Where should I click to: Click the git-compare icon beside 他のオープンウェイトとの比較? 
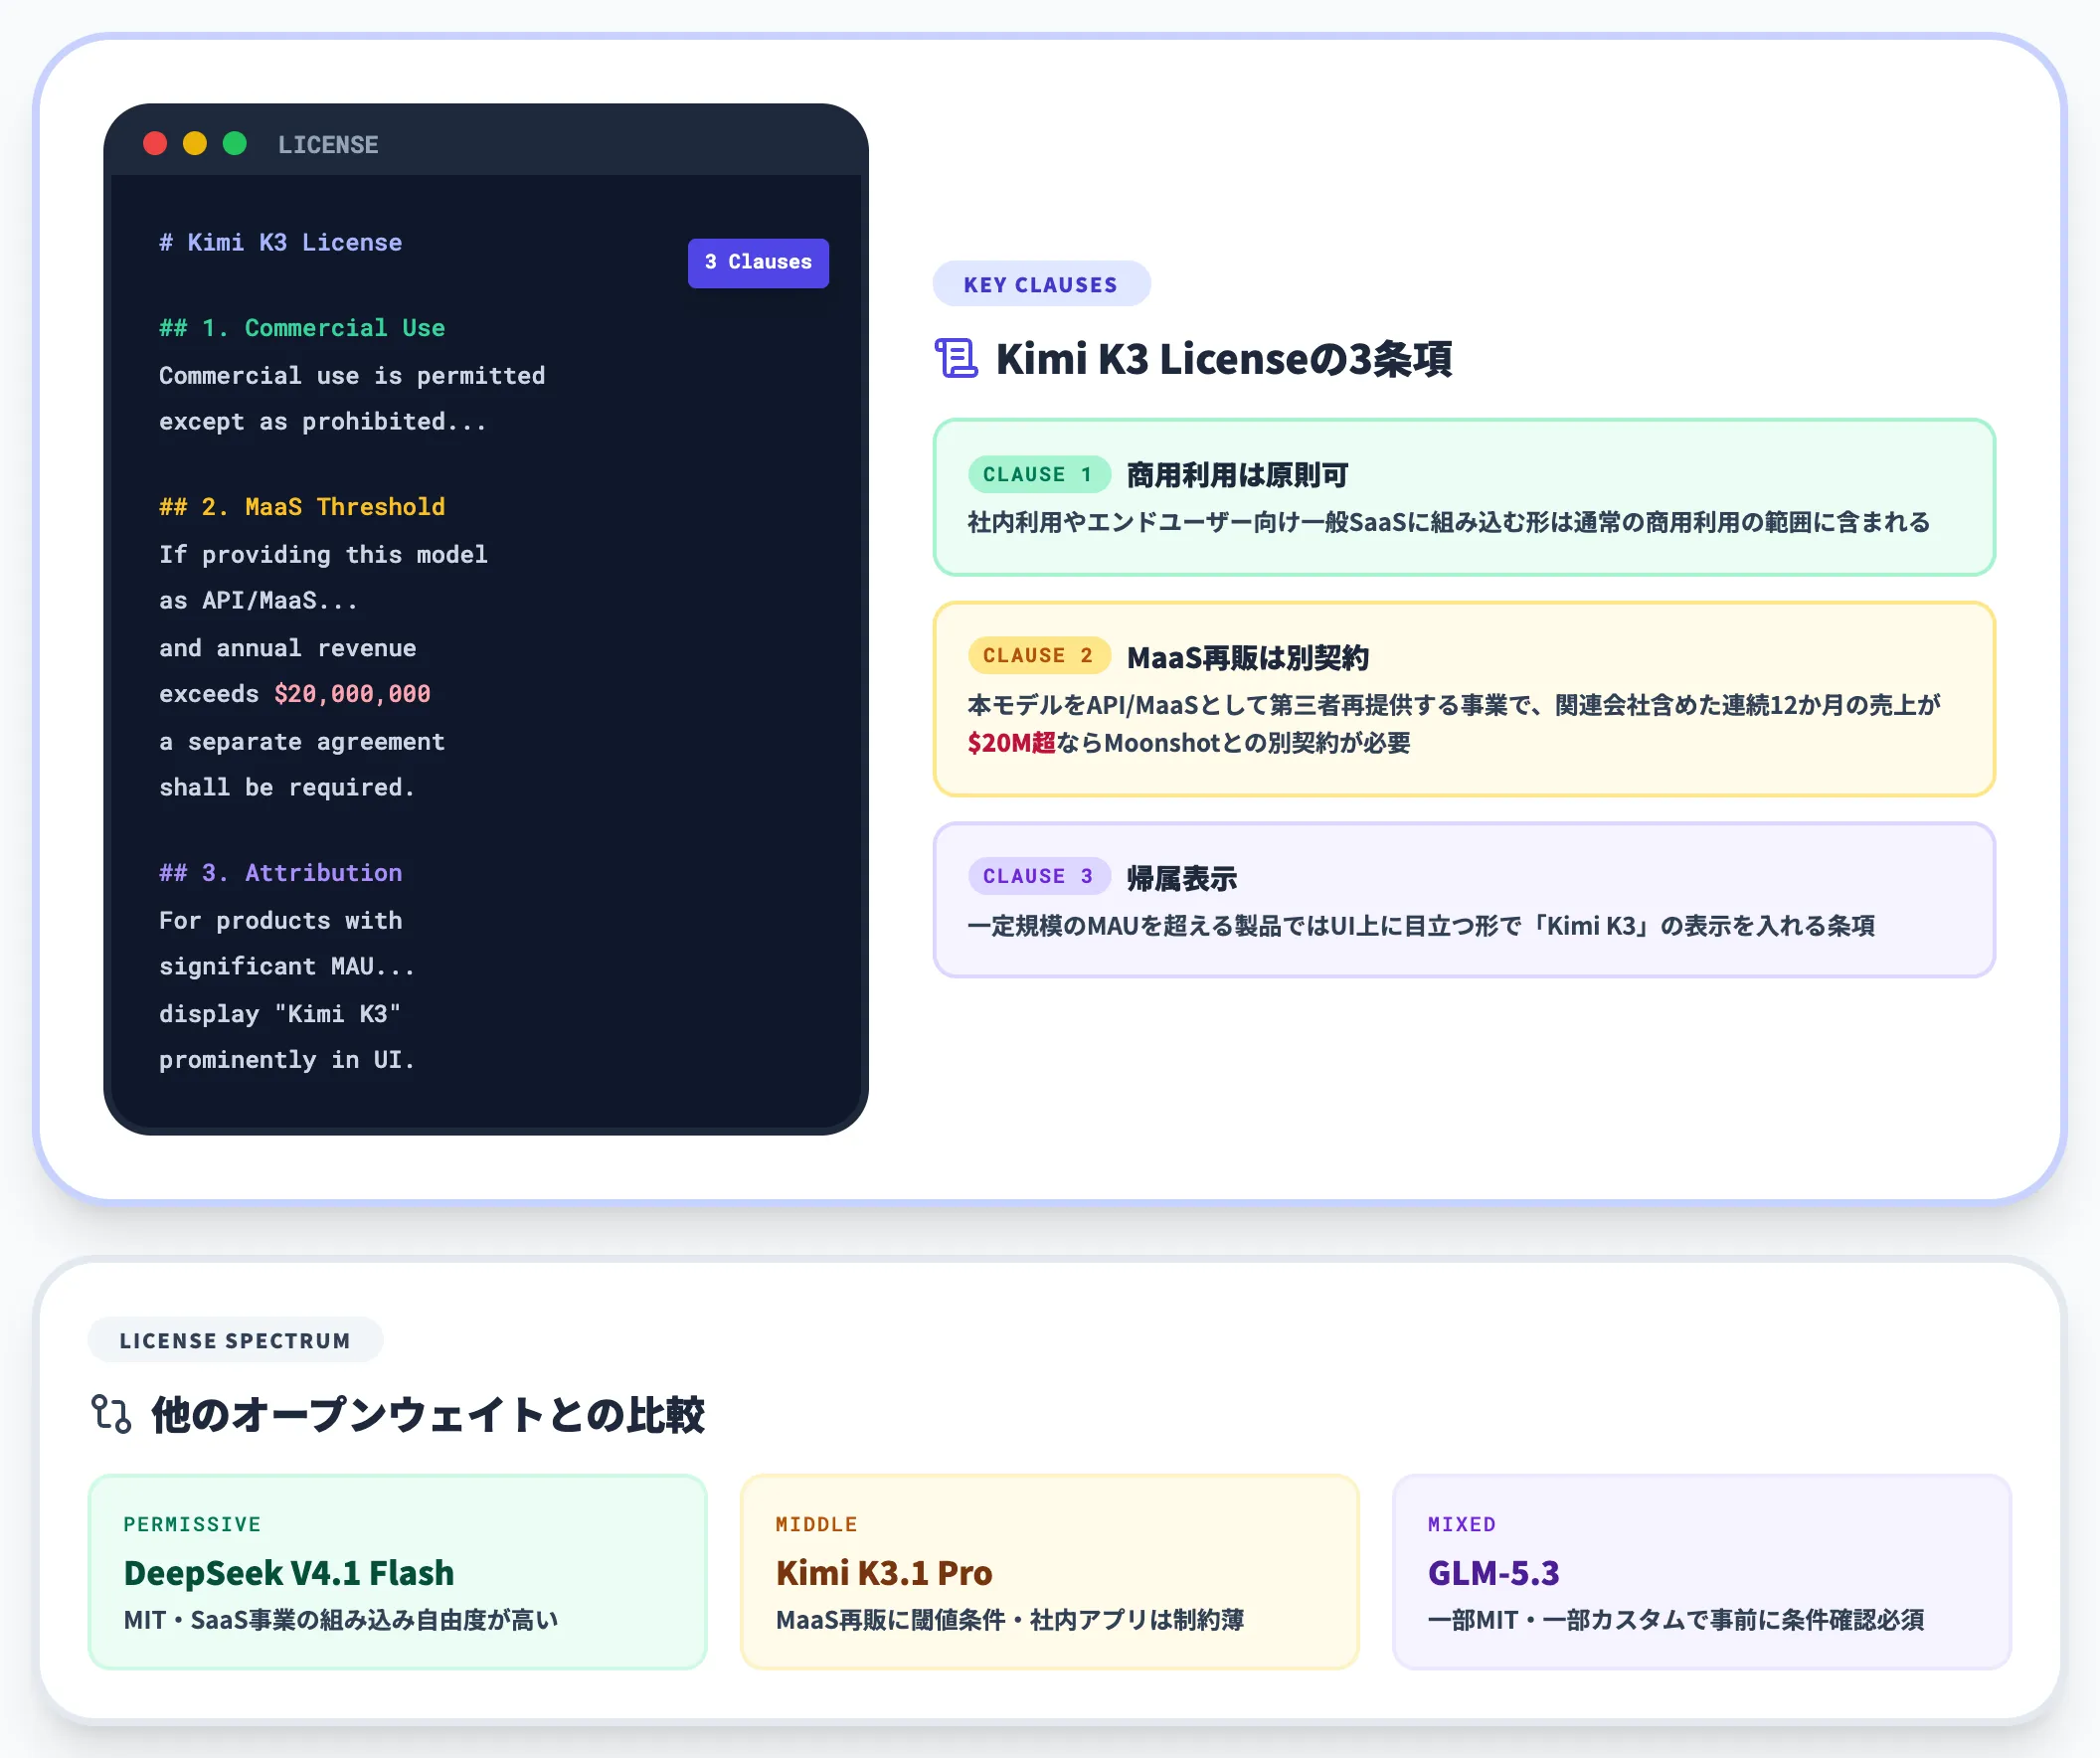click(x=111, y=1414)
